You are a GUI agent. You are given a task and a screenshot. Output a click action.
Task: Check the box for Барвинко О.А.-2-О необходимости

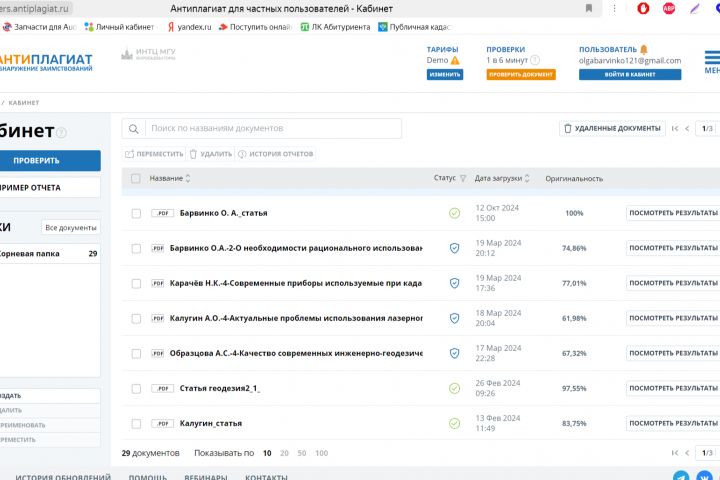(x=136, y=248)
